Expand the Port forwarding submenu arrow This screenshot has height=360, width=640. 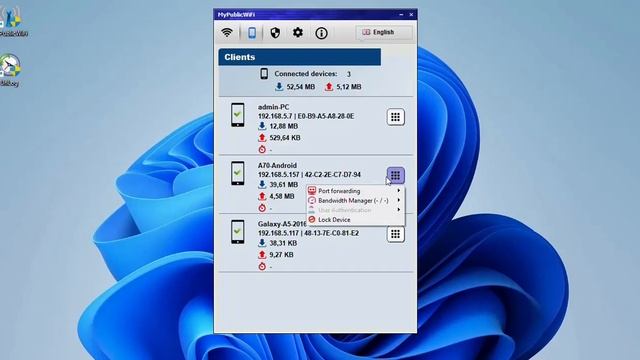click(x=399, y=191)
